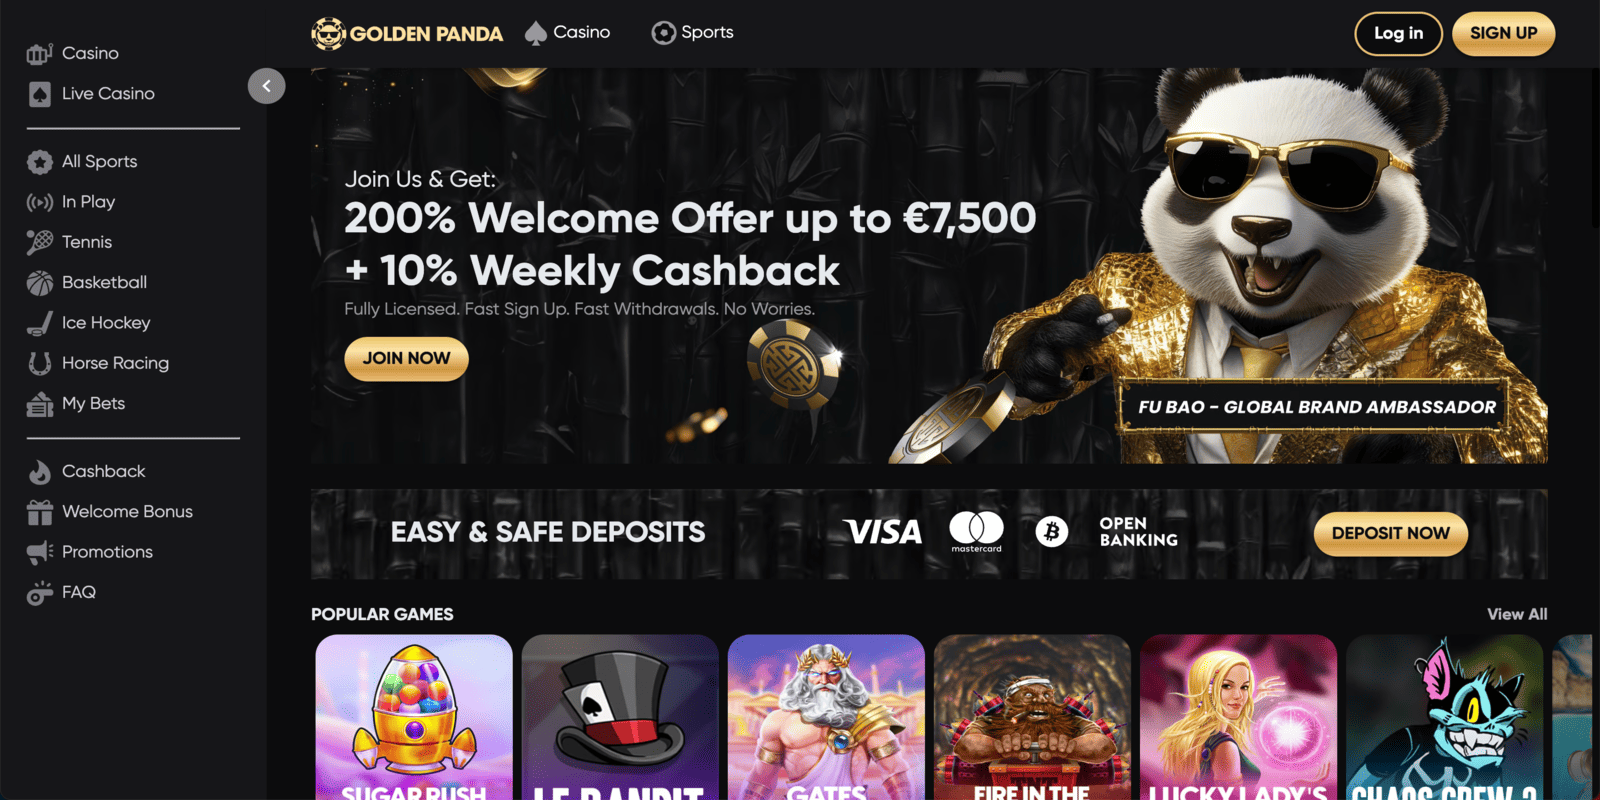Image resolution: width=1600 pixels, height=800 pixels.
Task: Open In Play live icon
Action: 40,202
